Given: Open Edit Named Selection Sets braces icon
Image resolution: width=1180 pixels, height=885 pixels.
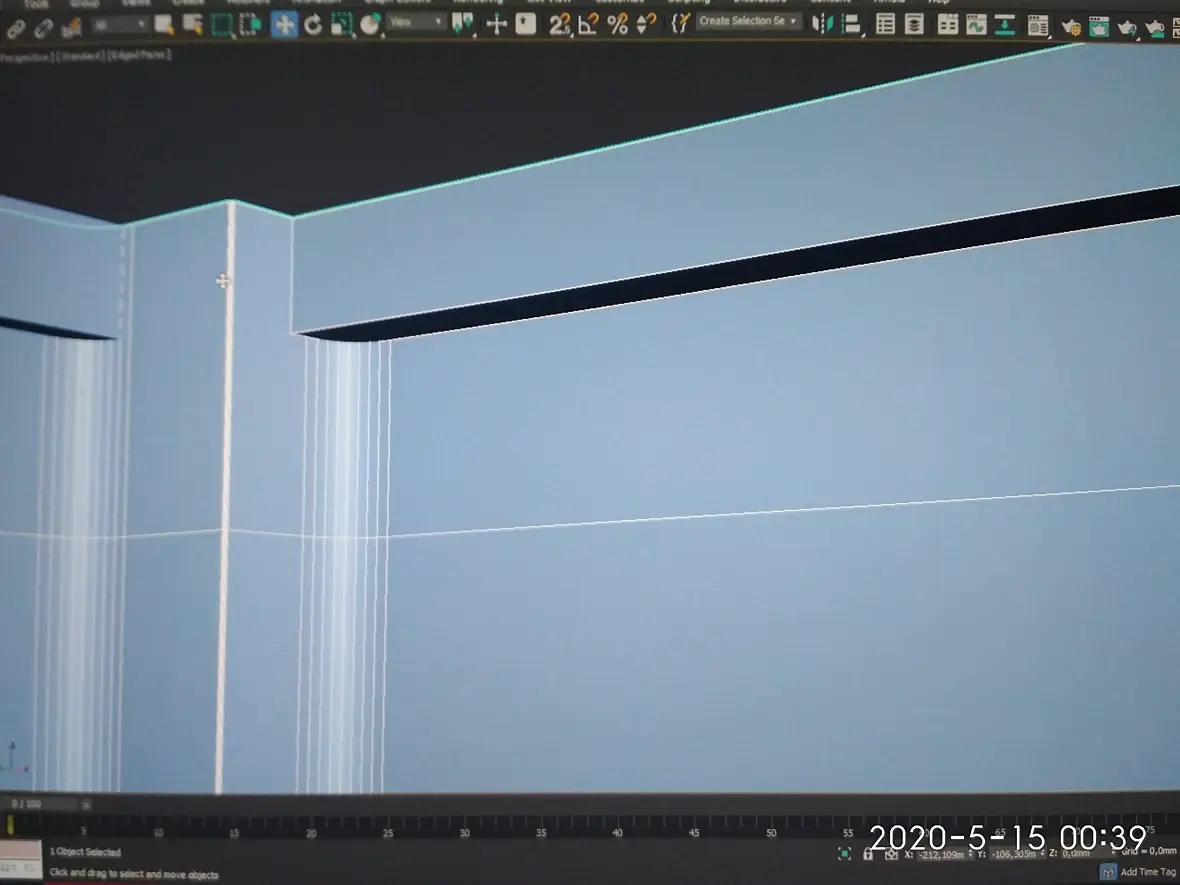Looking at the screenshot, I should pos(680,23).
